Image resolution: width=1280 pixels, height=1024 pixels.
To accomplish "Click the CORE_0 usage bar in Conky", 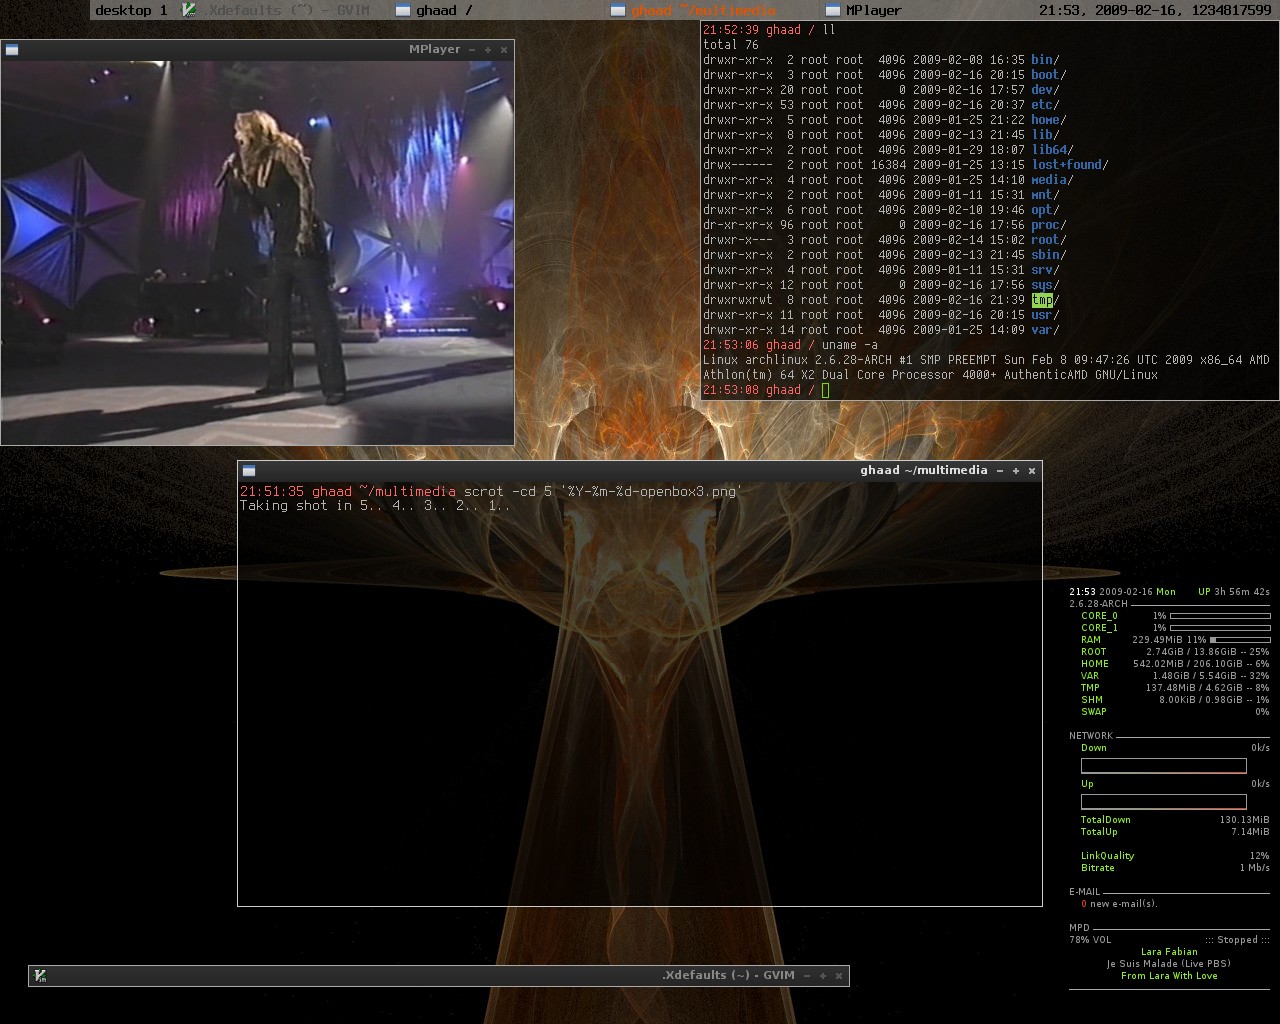I will point(1220,616).
